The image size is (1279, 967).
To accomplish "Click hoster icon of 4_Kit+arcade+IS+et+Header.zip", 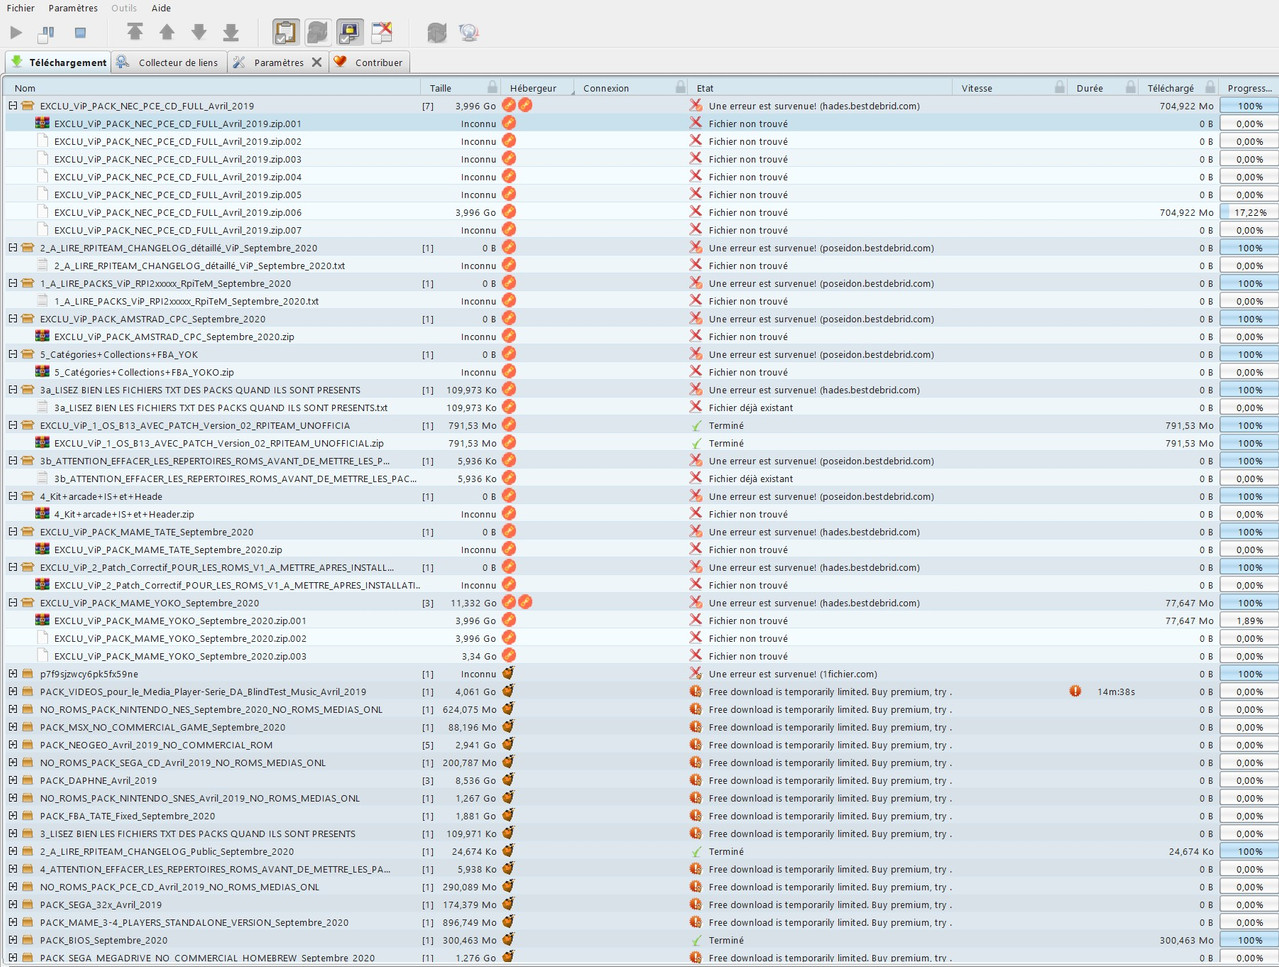I will pyautogui.click(x=509, y=514).
